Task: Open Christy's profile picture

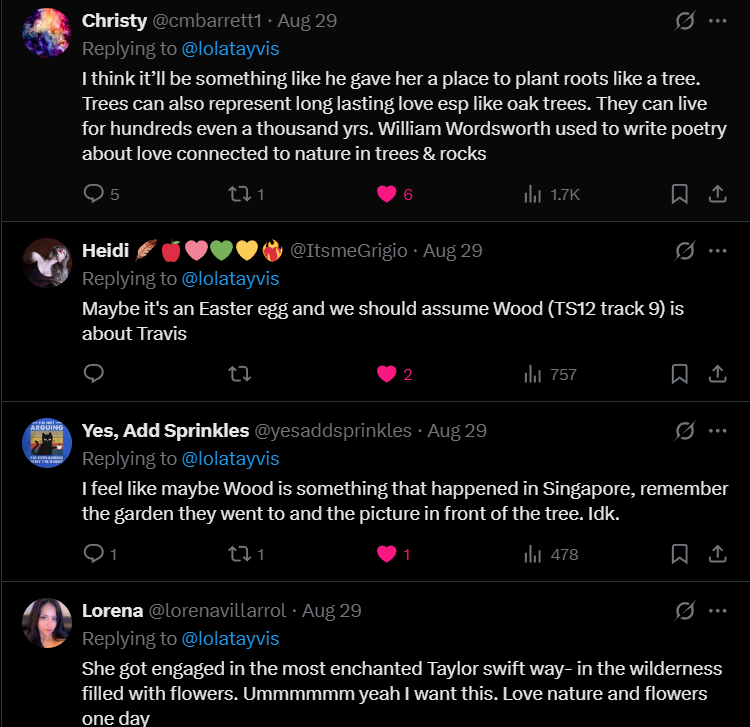Action: click(46, 32)
